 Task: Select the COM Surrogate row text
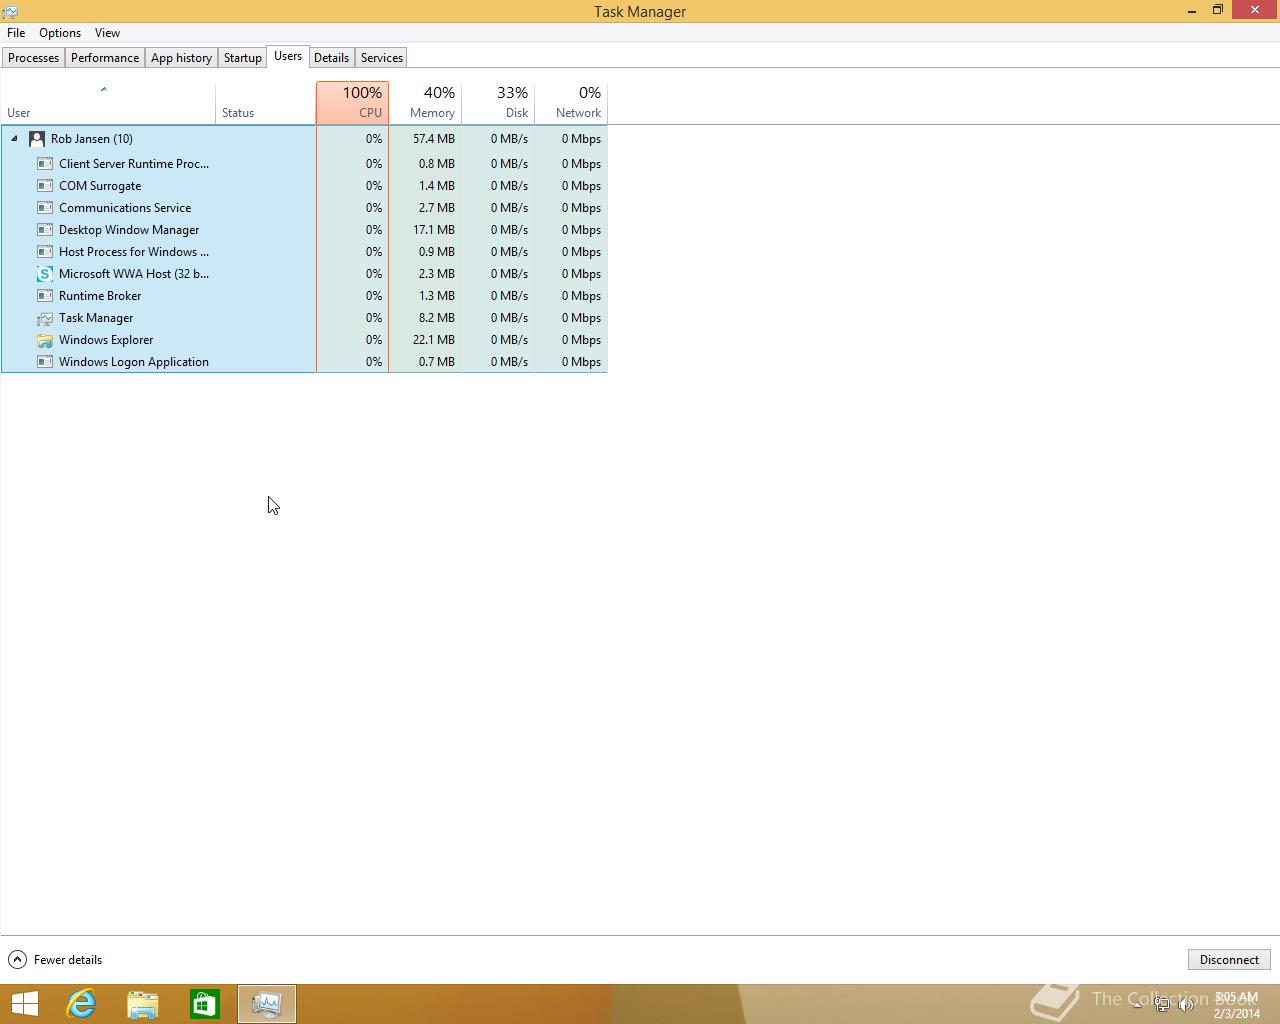tap(100, 186)
